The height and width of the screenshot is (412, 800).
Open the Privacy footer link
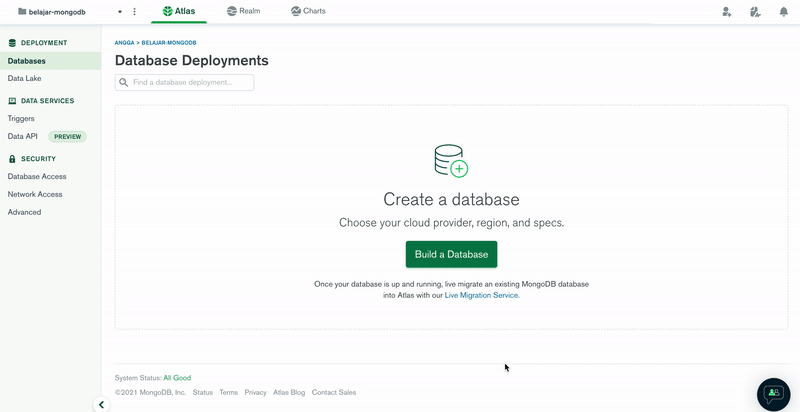256,393
